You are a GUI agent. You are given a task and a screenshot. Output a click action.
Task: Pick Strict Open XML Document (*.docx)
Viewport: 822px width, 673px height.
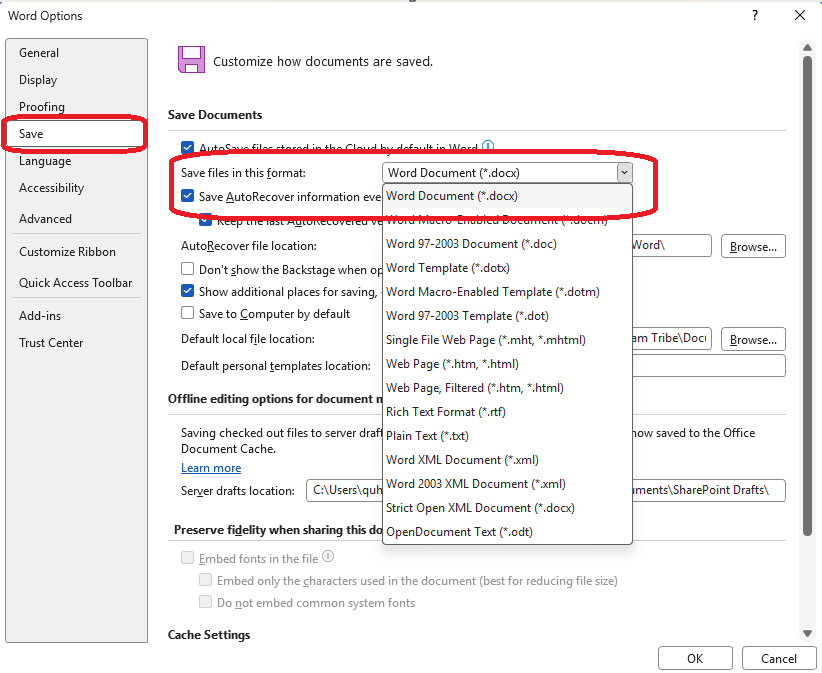(507, 508)
